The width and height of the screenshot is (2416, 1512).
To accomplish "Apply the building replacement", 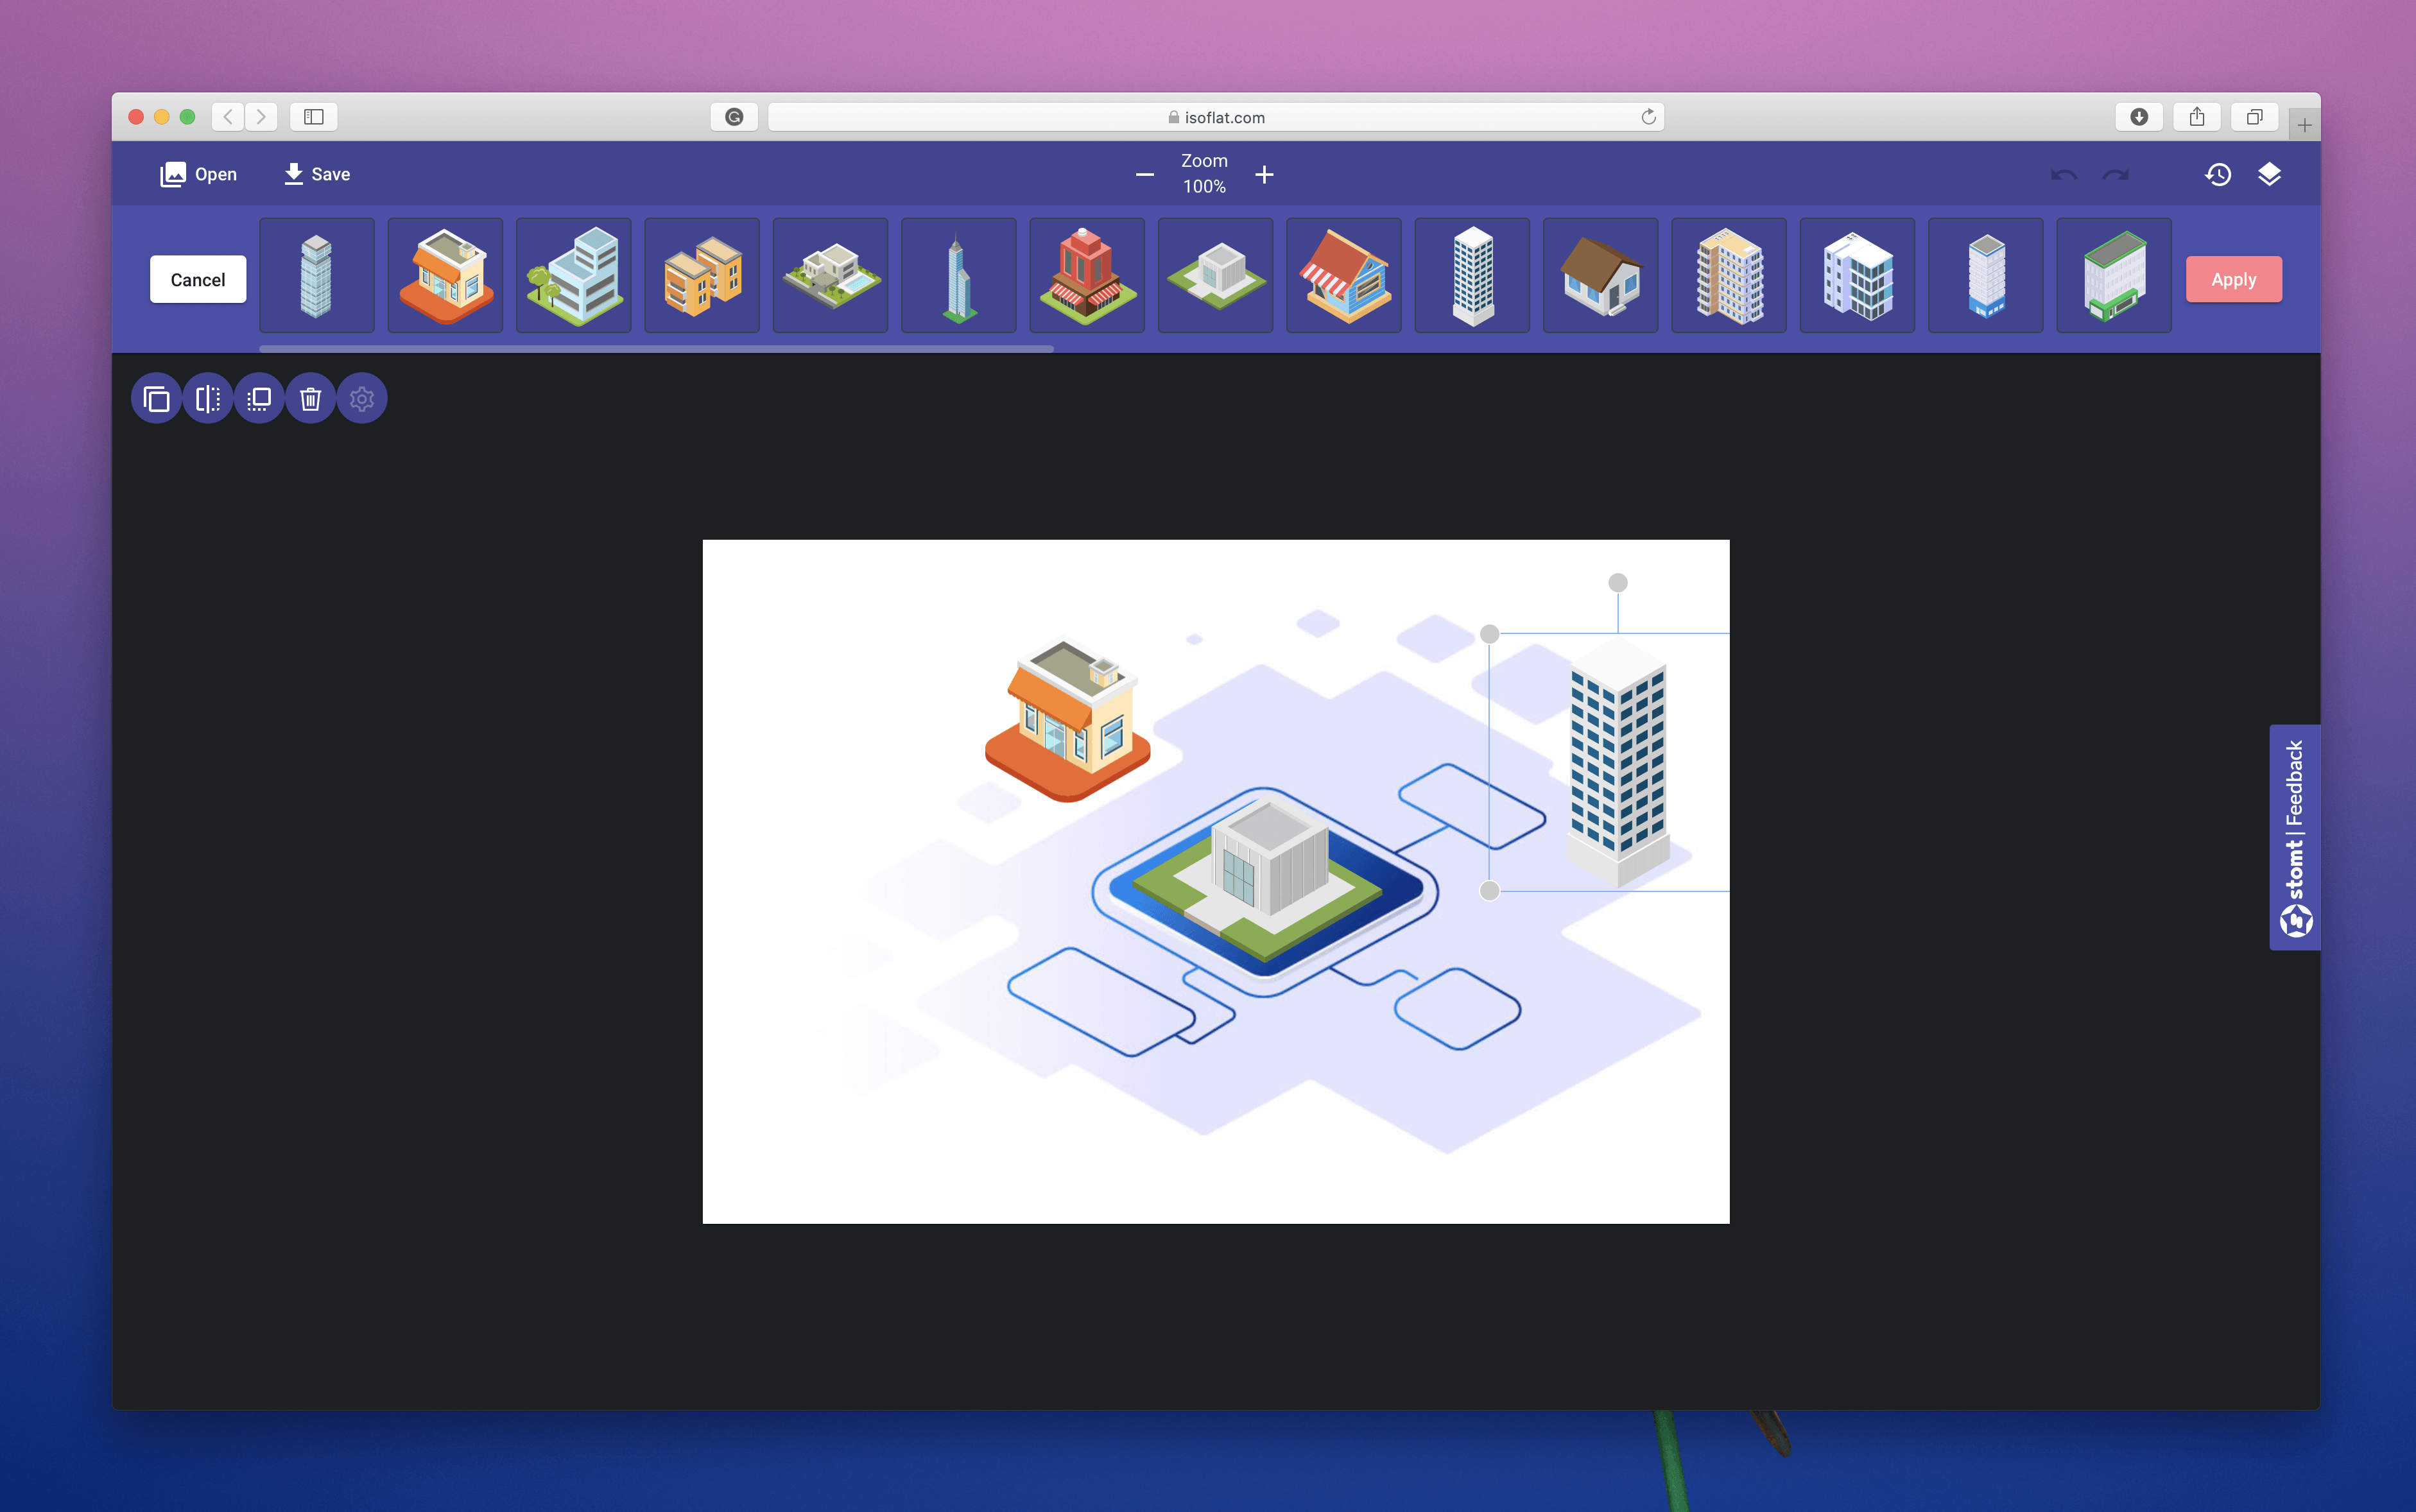I will click(2233, 280).
